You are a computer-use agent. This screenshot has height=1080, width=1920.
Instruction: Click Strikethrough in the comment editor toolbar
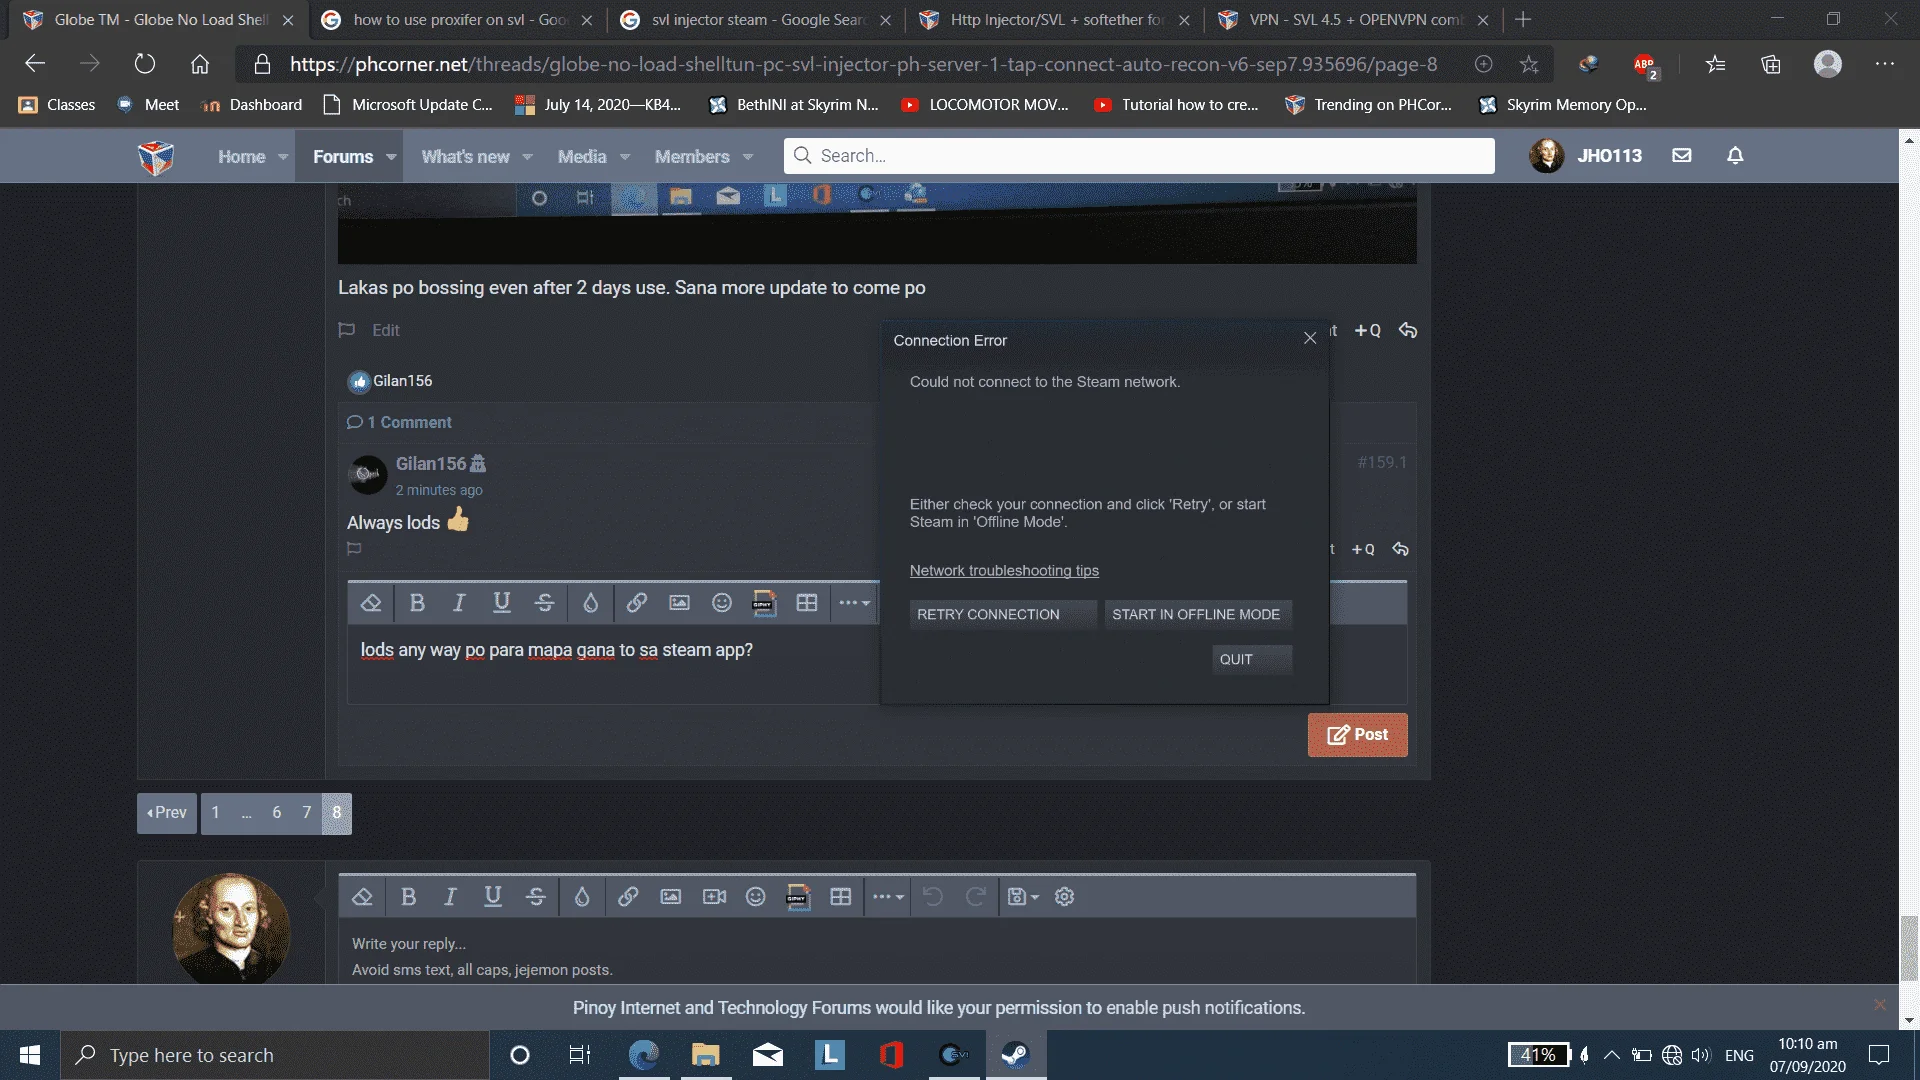(544, 603)
